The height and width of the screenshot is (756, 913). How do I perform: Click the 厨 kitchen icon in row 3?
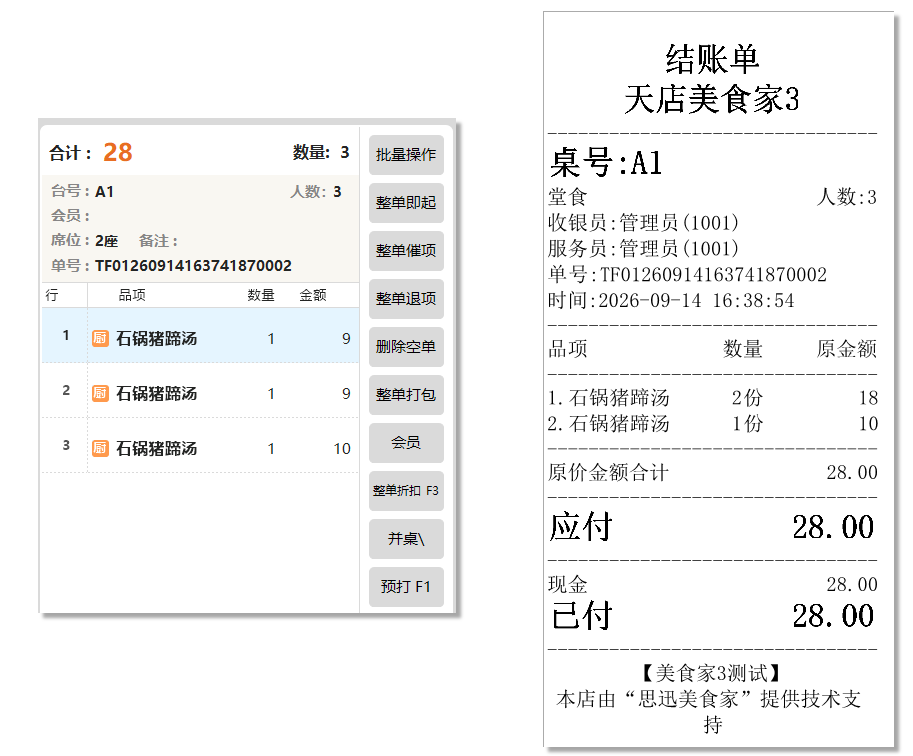coord(100,448)
